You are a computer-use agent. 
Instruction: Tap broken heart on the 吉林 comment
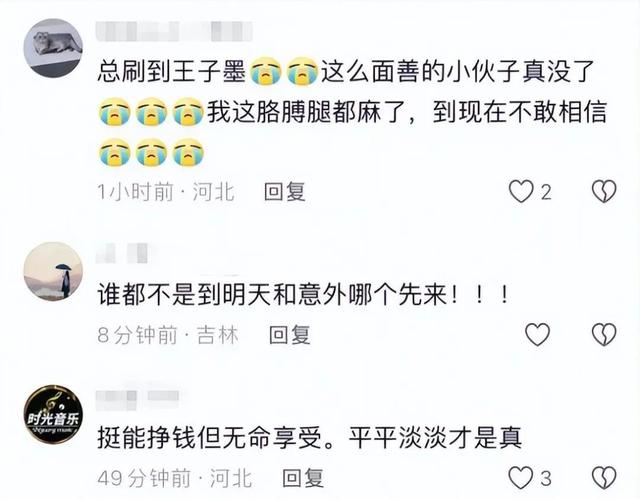coord(604,335)
